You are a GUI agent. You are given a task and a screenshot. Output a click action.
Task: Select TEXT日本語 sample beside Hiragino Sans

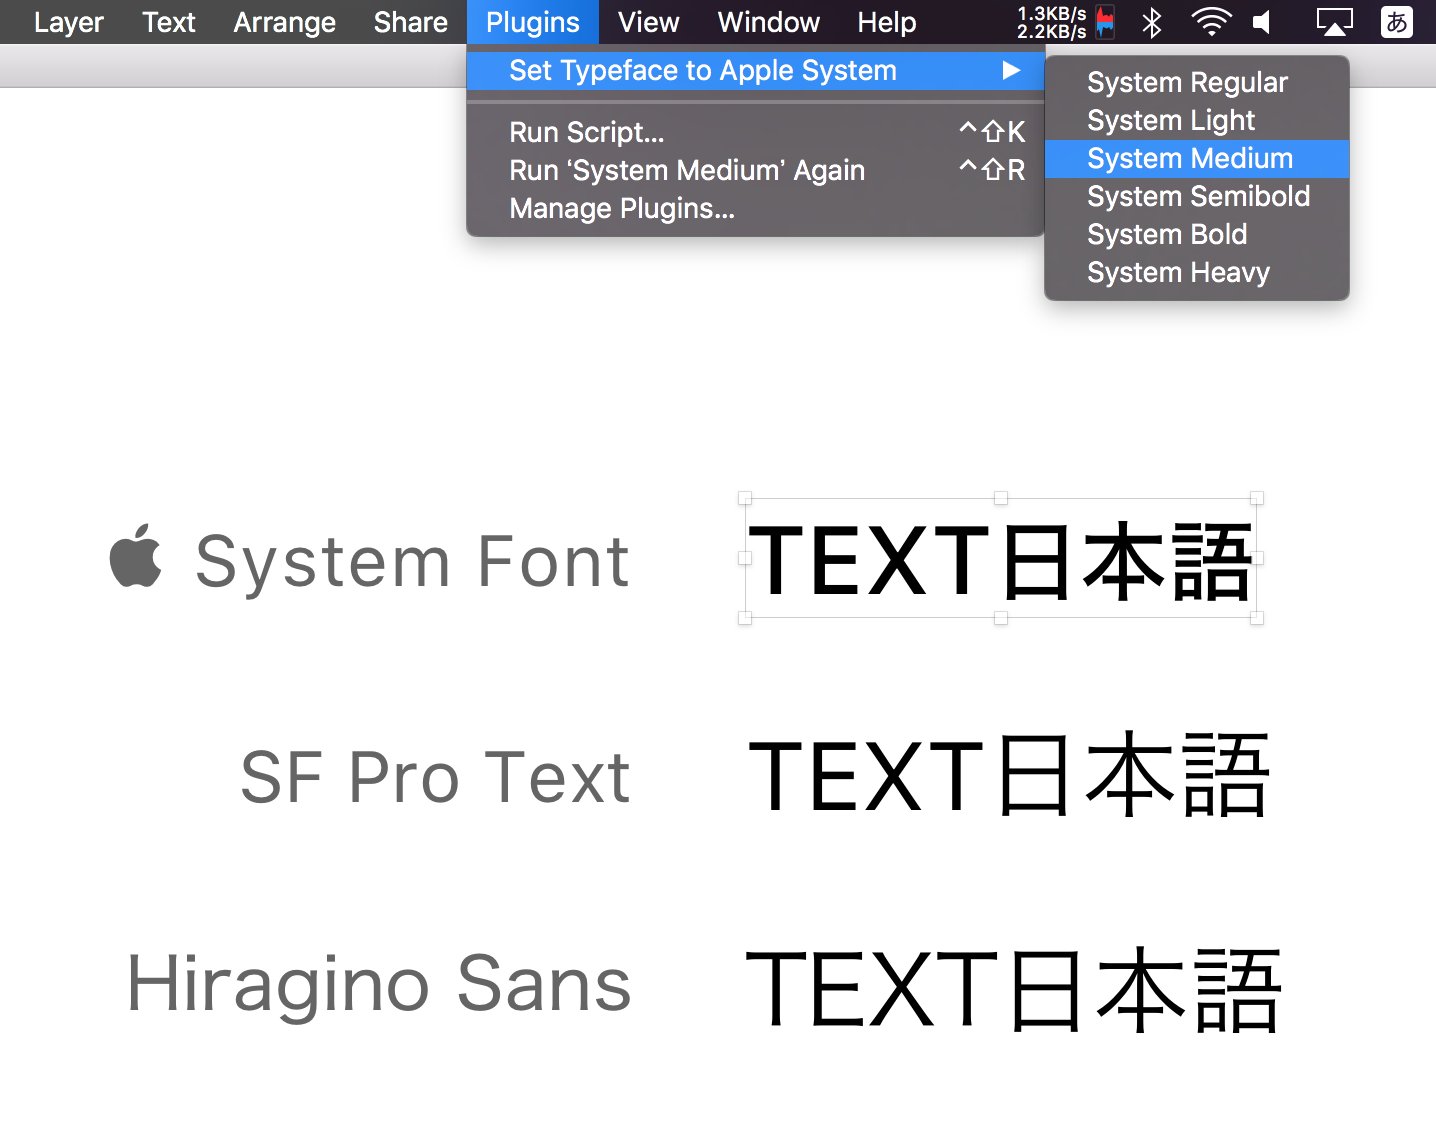point(1013,989)
